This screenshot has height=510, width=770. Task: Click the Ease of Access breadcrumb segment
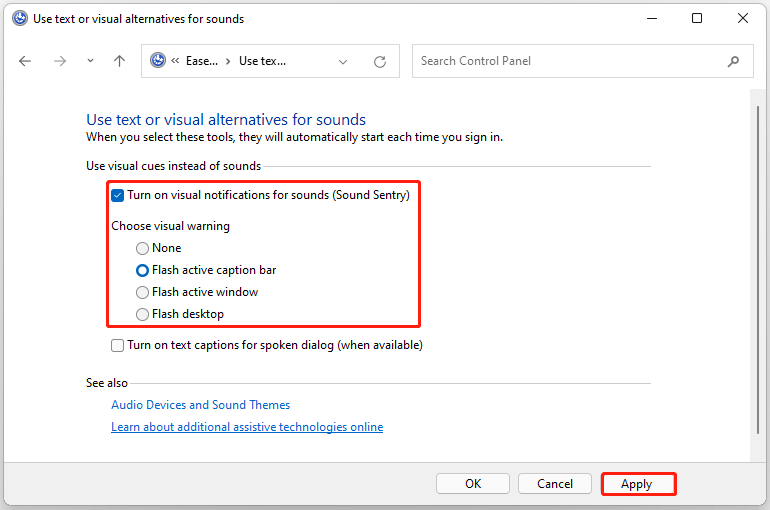pyautogui.click(x=201, y=61)
